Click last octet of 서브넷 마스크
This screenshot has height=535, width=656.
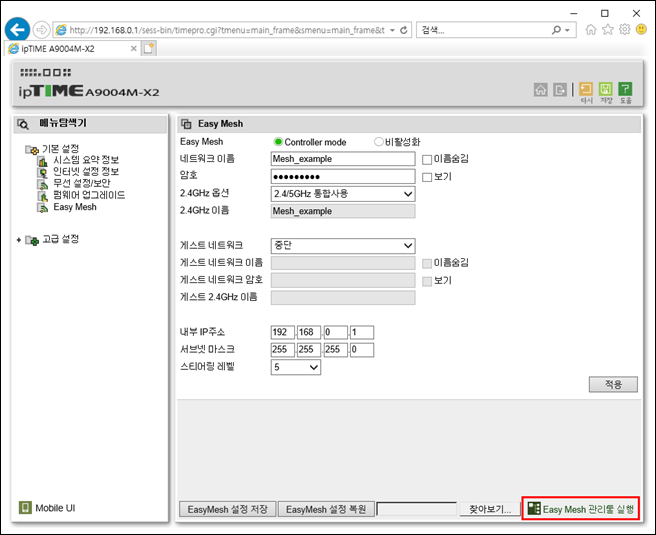(x=362, y=350)
